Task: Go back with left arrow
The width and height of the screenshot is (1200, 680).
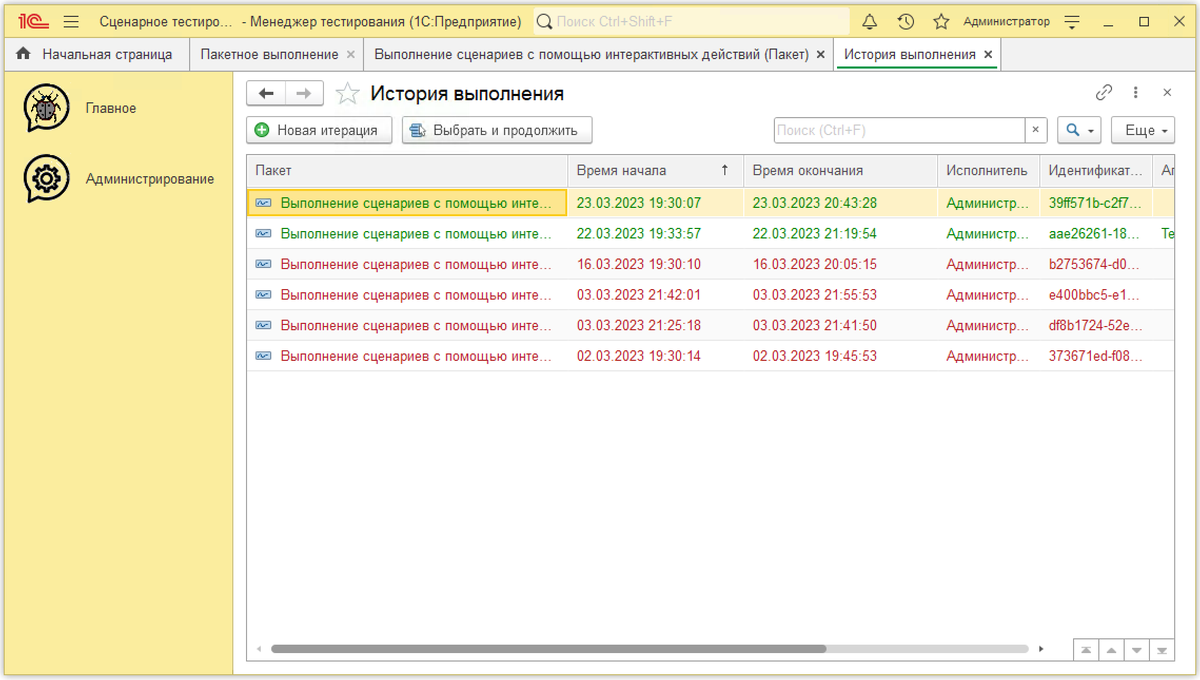Action: [x=266, y=94]
